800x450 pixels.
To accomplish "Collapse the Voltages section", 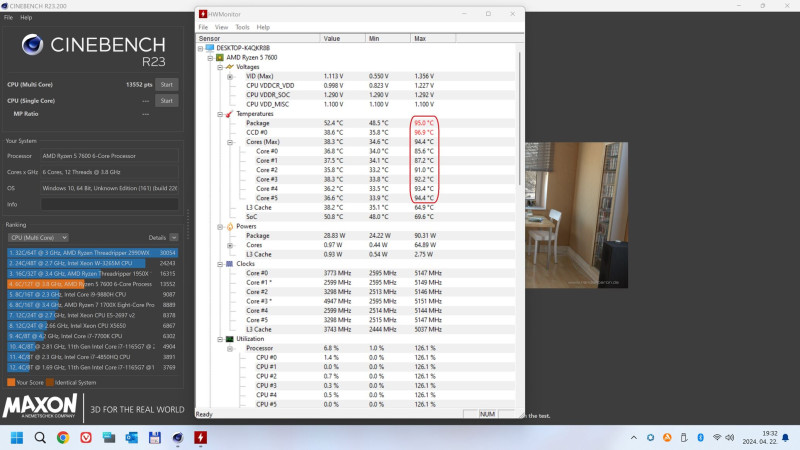I will [220, 67].
